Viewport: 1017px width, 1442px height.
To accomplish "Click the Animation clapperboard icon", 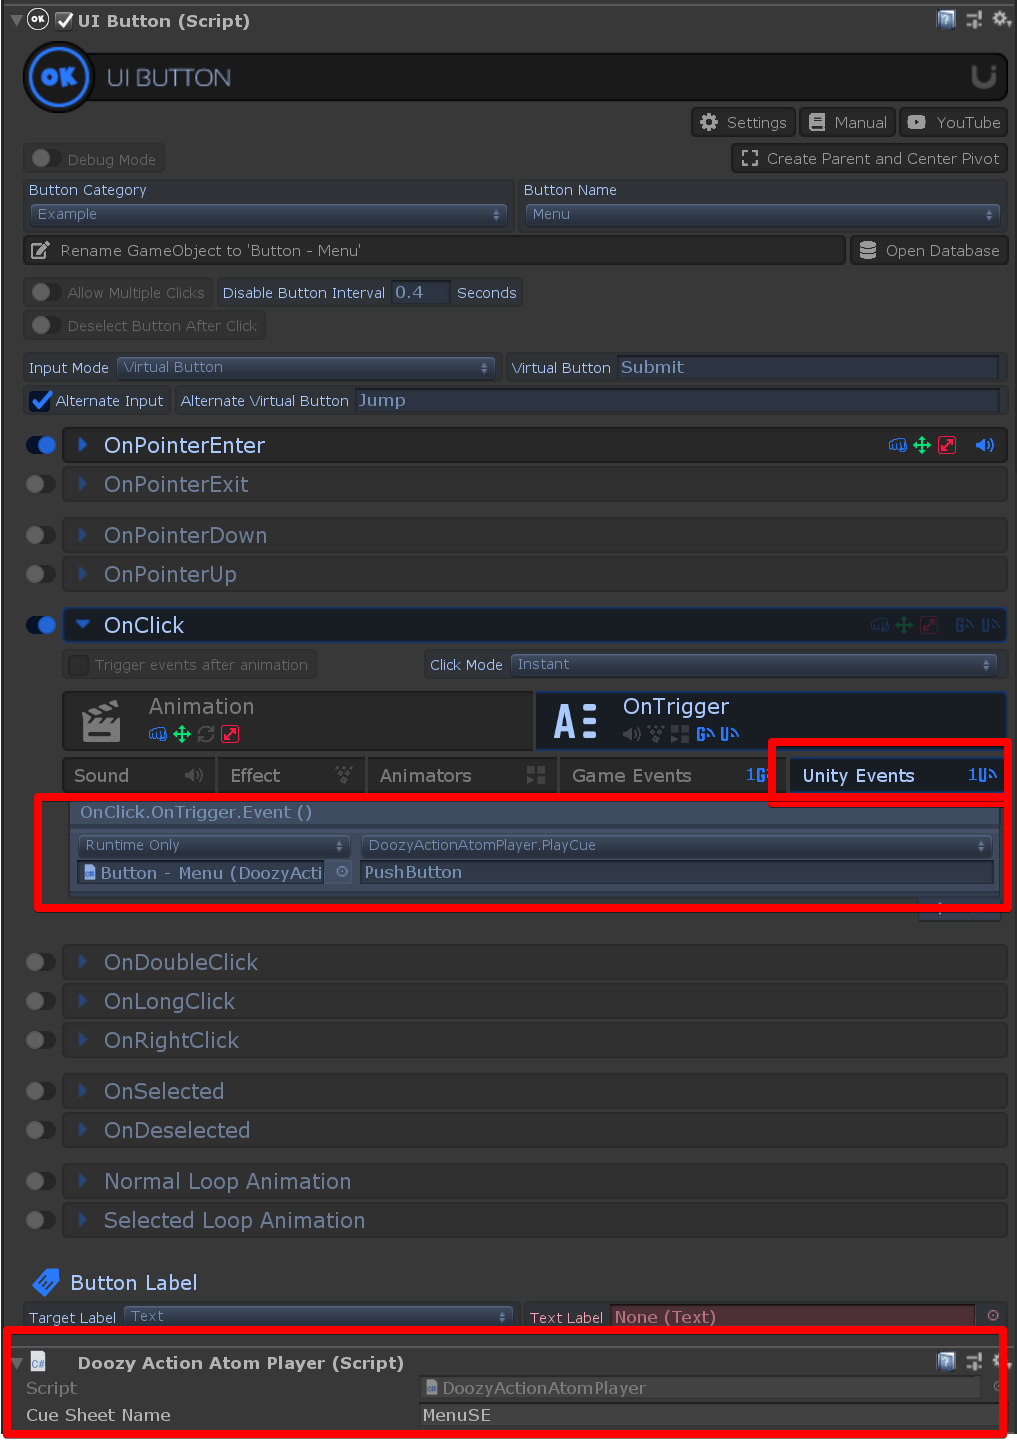I will pyautogui.click(x=101, y=721).
